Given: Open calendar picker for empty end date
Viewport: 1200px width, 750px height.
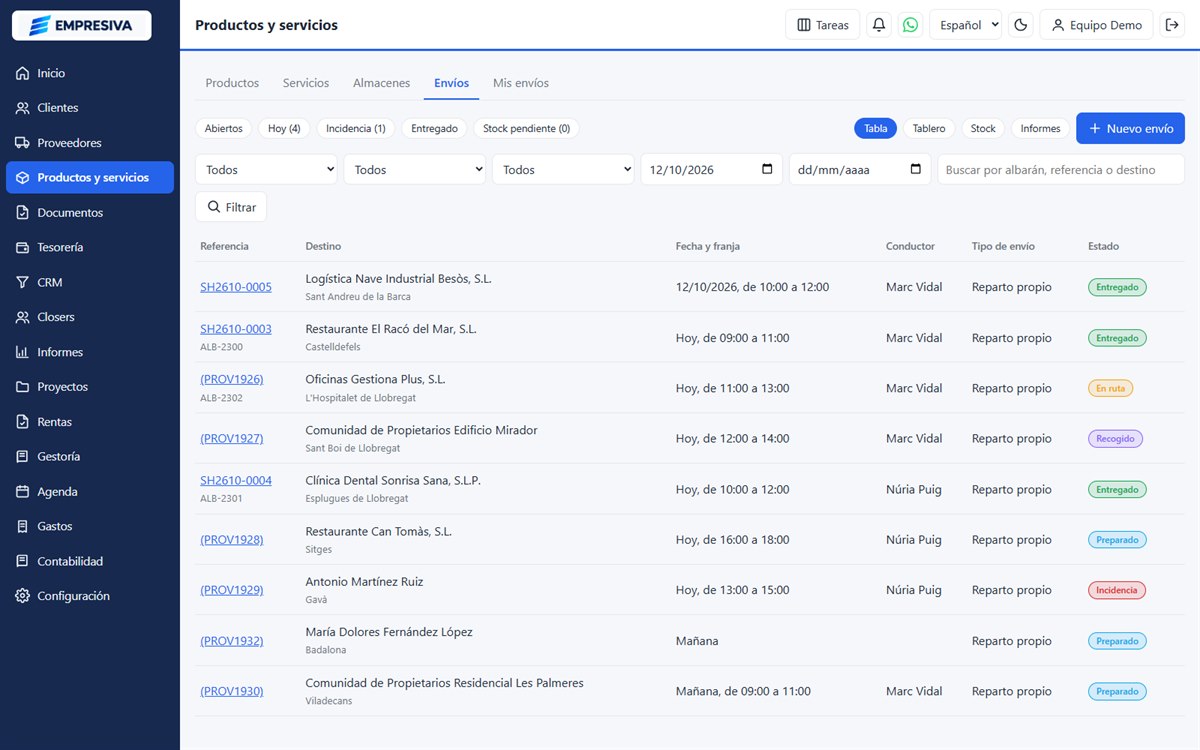Looking at the screenshot, I should tap(915, 169).
